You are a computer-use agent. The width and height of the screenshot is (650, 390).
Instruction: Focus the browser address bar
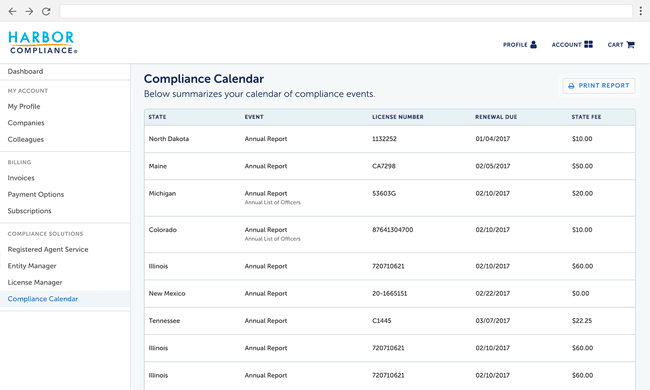click(346, 12)
